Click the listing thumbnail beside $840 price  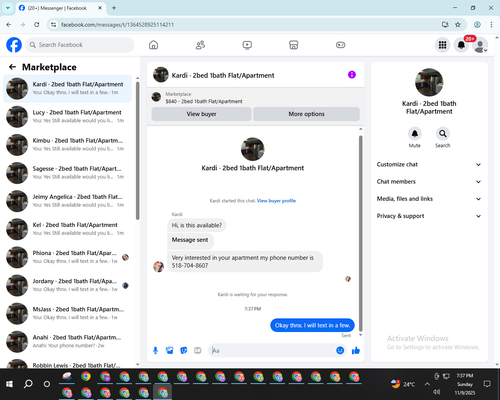click(x=156, y=97)
